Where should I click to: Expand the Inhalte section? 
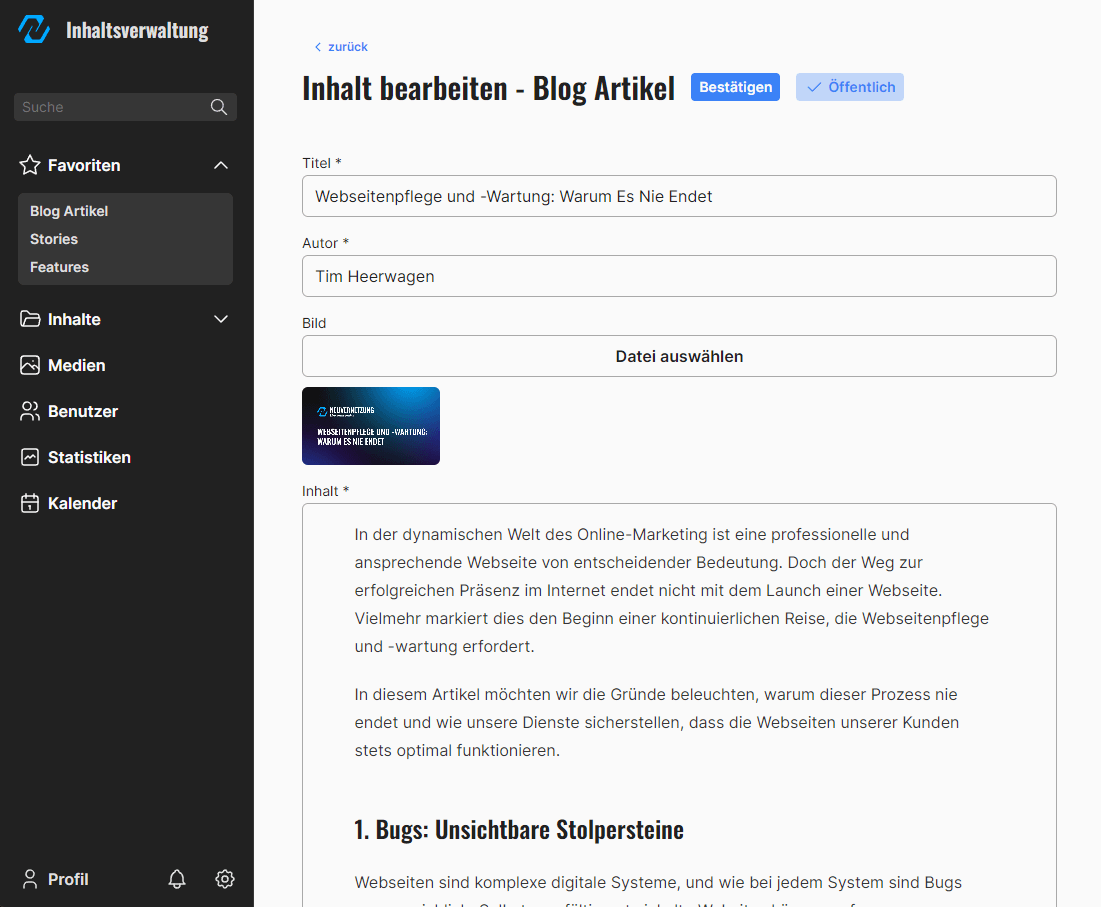(221, 319)
